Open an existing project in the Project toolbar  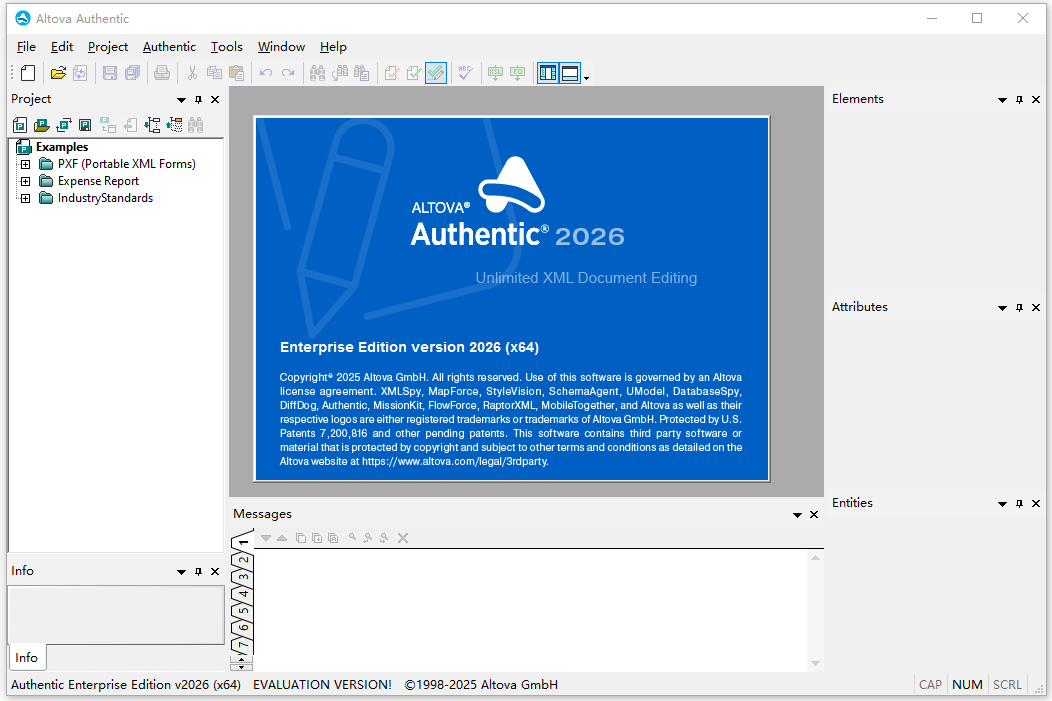(42, 124)
